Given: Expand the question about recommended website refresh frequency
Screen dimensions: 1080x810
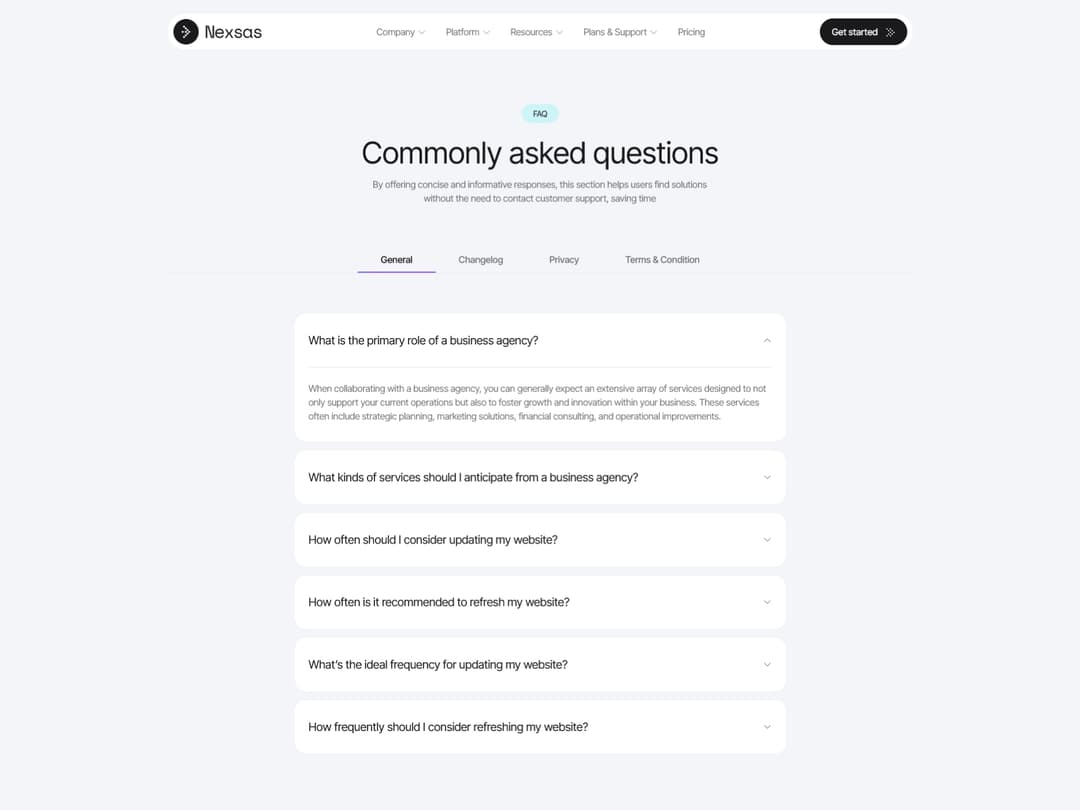Looking at the screenshot, I should [540, 602].
